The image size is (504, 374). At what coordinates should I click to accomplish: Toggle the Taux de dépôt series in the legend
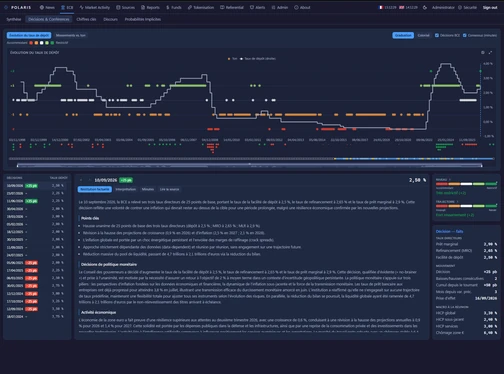pyautogui.click(x=258, y=59)
